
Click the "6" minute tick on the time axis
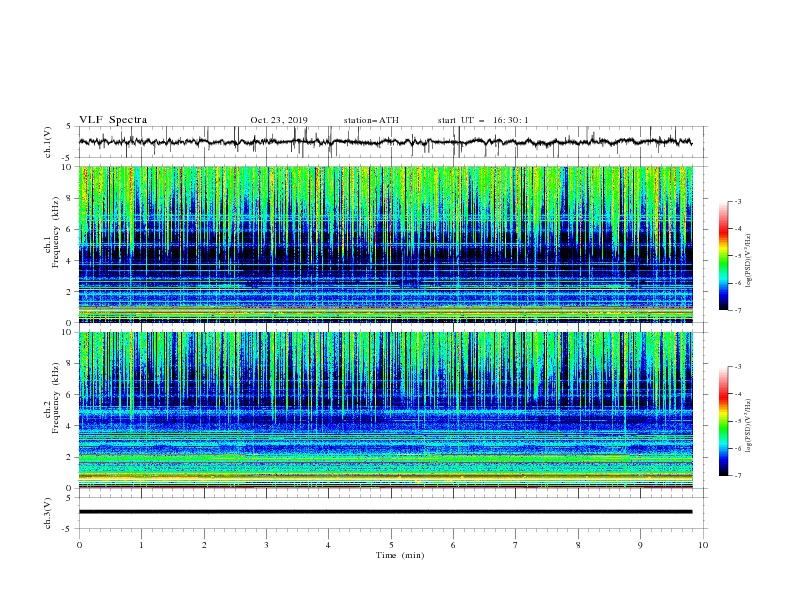(x=453, y=545)
